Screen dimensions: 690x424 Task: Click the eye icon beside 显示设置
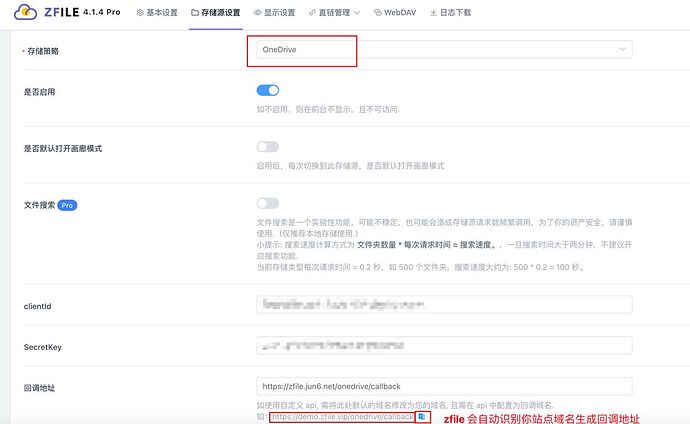(x=257, y=13)
